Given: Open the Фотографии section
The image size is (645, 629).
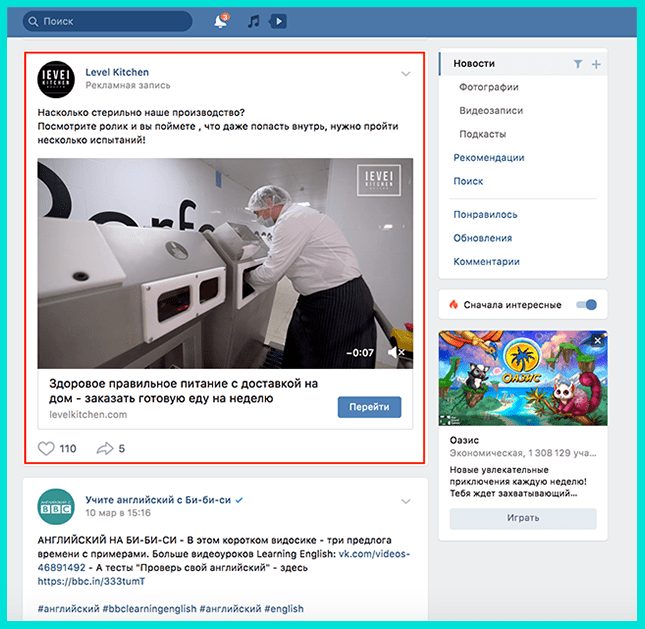Looking at the screenshot, I should click(x=489, y=87).
